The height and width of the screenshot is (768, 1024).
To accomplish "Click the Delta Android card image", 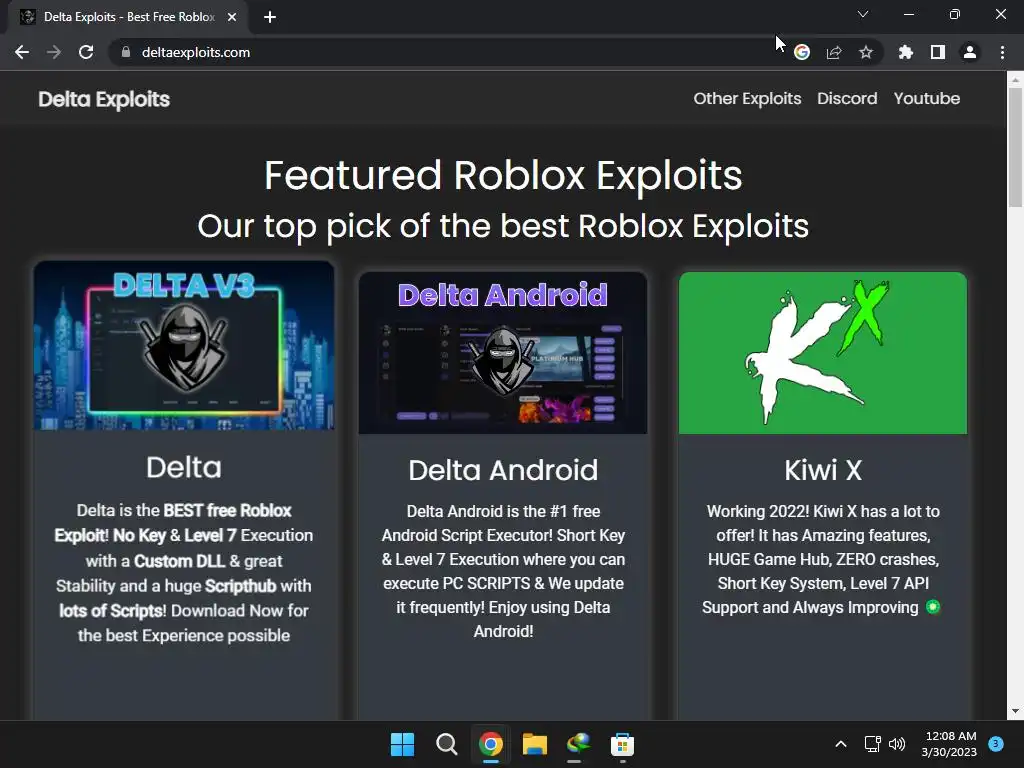I will (503, 353).
